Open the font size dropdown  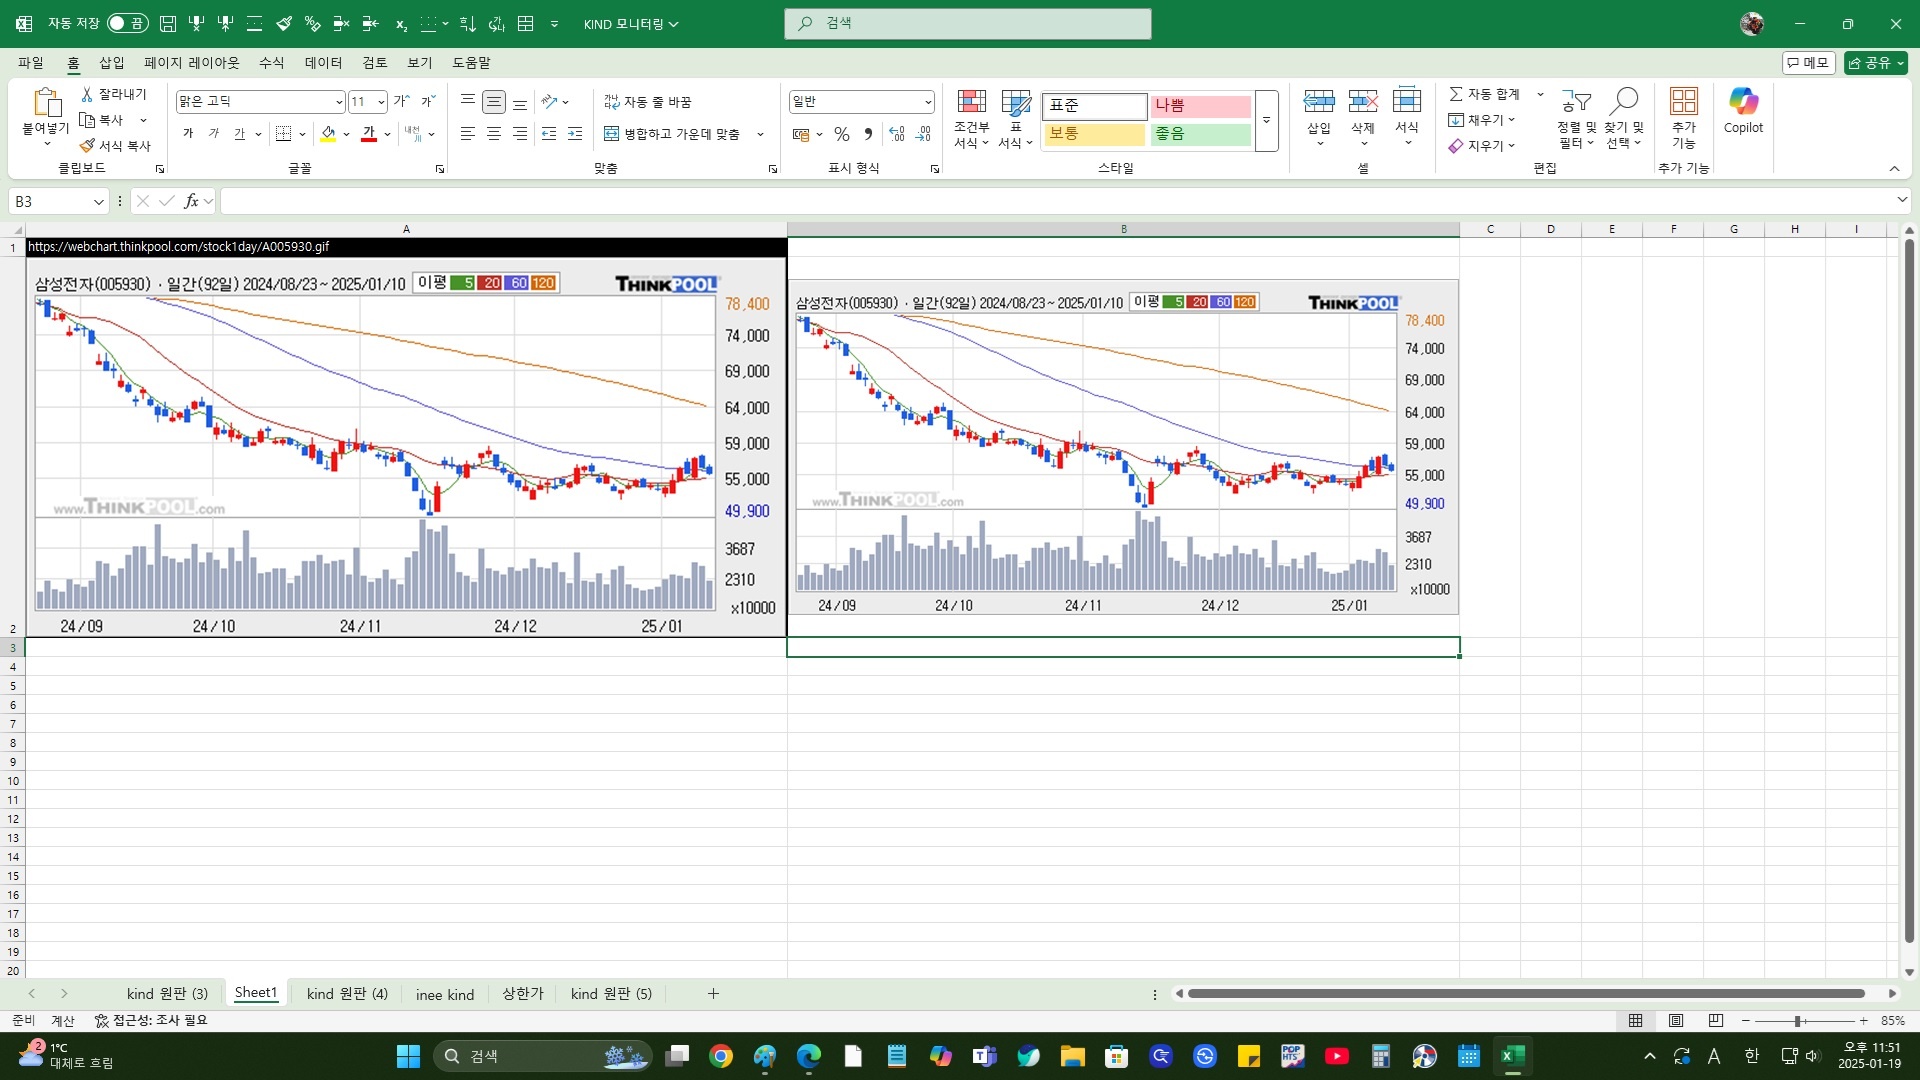pos(381,102)
